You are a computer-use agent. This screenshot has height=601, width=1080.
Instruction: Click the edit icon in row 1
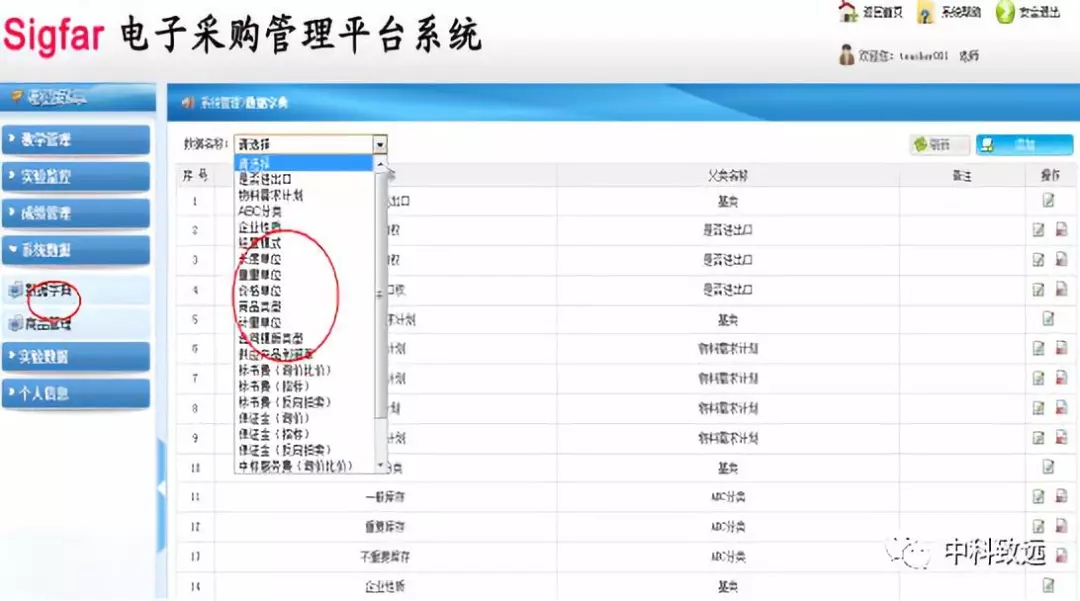point(1048,200)
